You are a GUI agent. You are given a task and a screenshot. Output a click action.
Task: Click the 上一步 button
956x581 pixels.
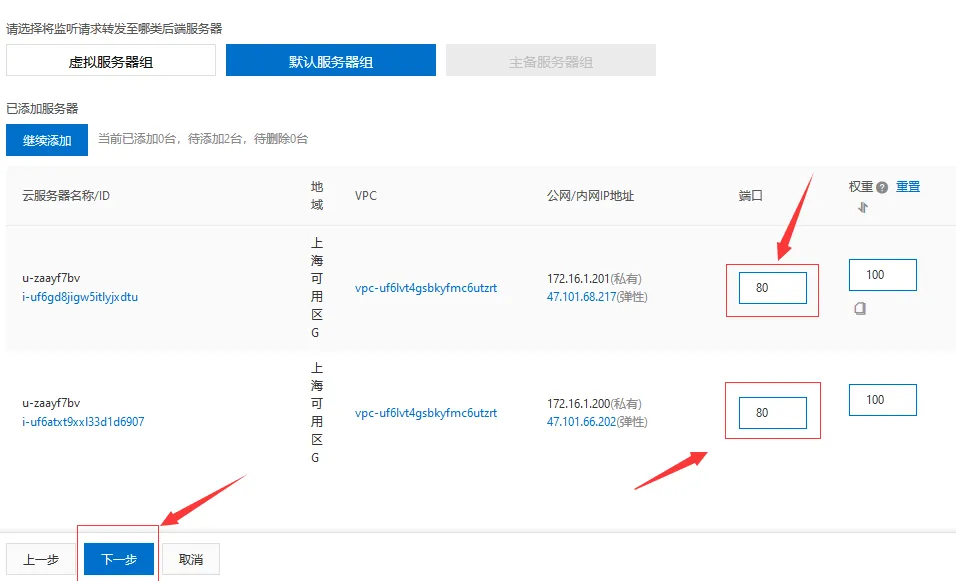click(41, 559)
